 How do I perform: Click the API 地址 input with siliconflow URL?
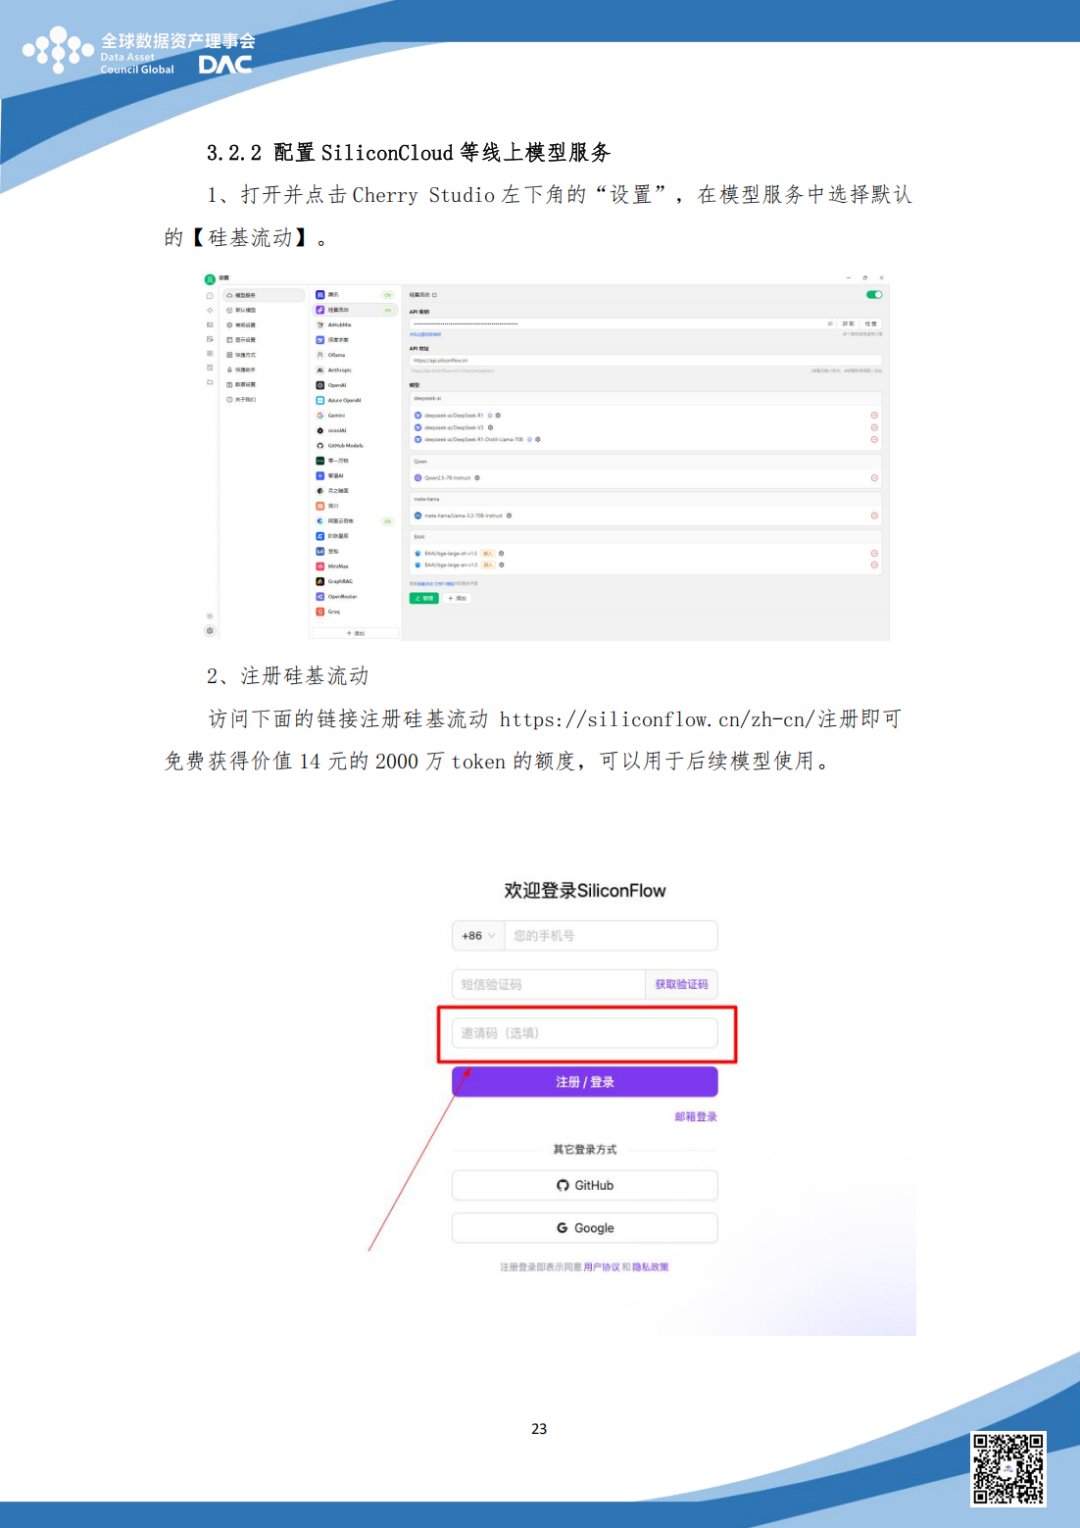coord(645,360)
